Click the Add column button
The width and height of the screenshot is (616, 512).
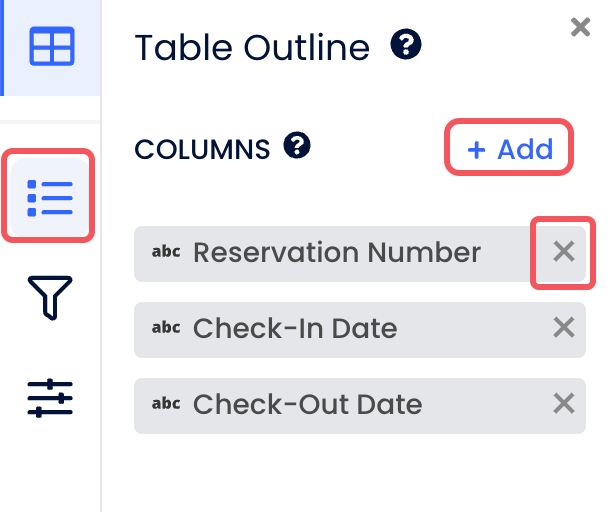(509, 149)
